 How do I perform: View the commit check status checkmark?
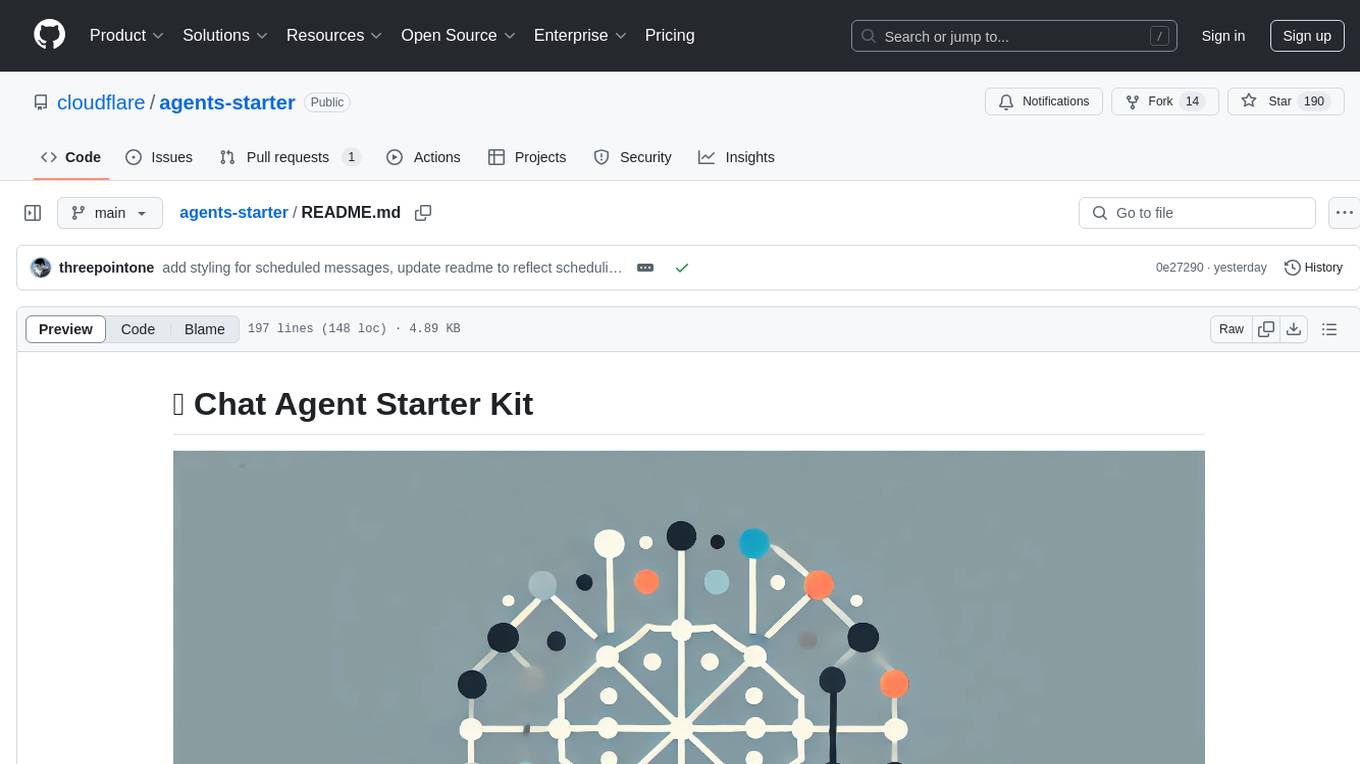682,268
